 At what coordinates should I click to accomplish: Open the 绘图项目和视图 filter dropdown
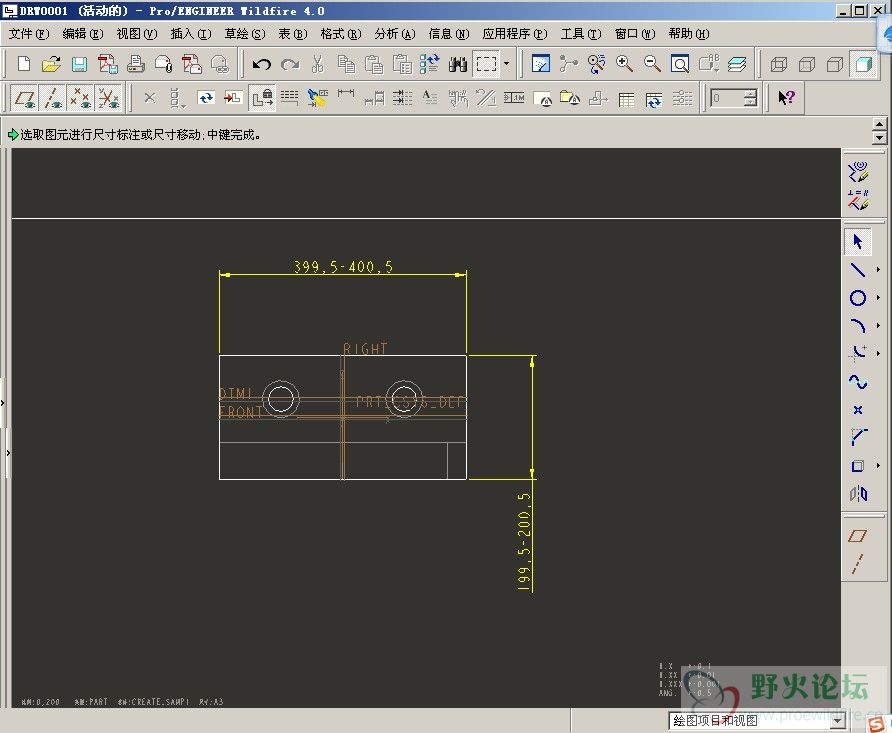click(x=837, y=721)
